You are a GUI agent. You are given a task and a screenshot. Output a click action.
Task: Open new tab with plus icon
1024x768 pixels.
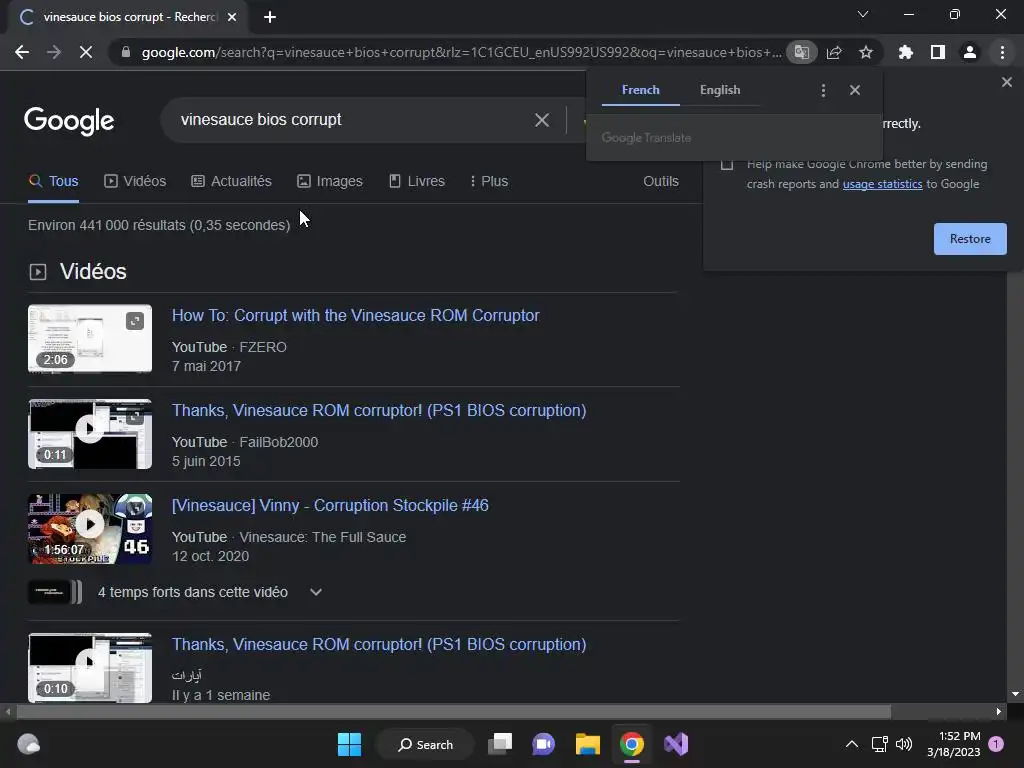pos(270,17)
